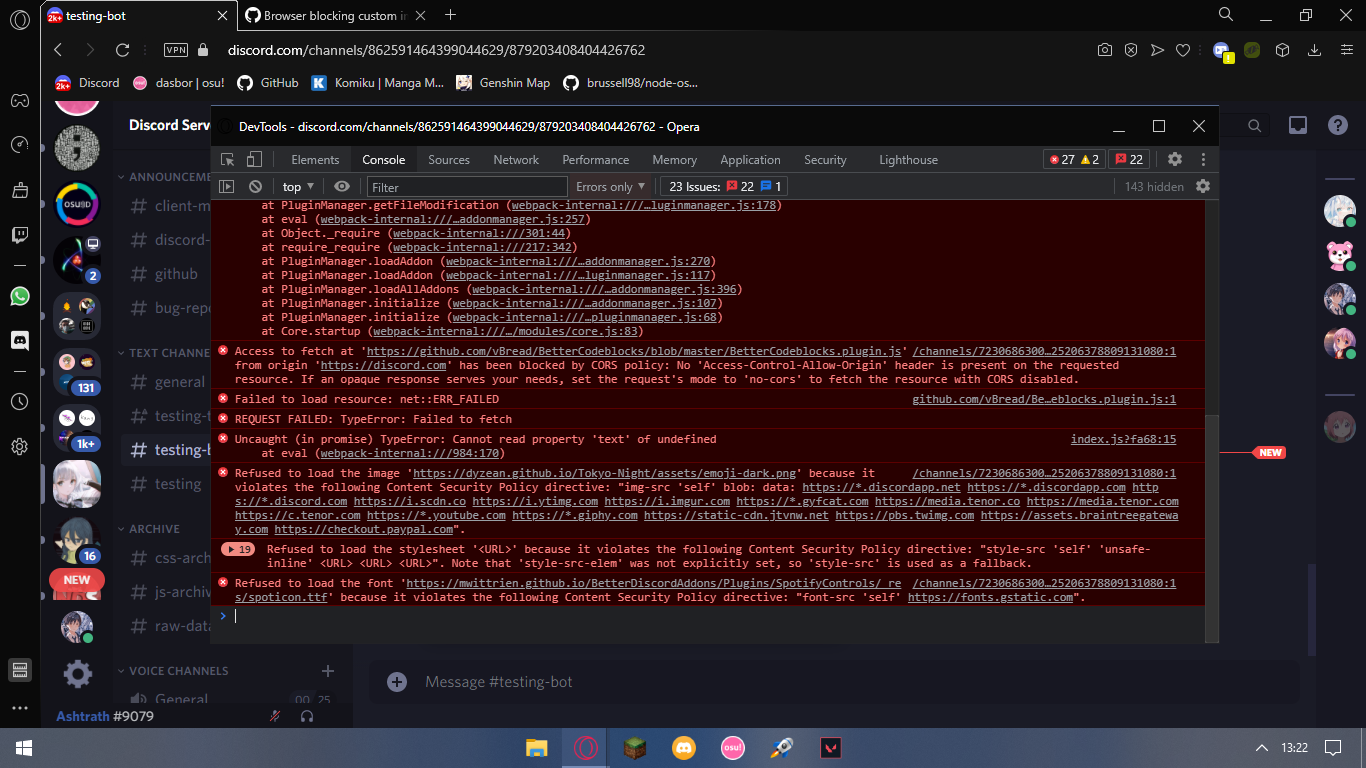
Task: Open the Twitch icon in the Opera sidebar
Action: [x=19, y=235]
